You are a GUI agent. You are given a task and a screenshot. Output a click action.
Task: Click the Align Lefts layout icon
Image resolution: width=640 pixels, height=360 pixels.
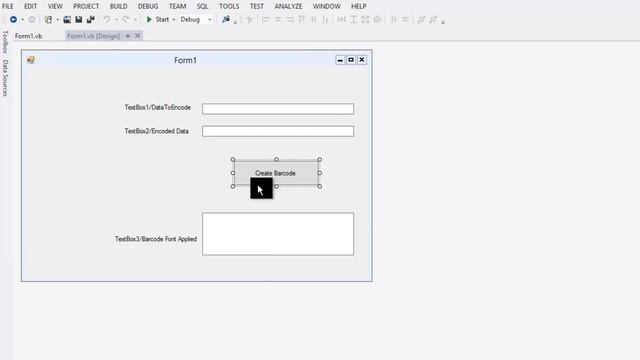[x=266, y=19]
